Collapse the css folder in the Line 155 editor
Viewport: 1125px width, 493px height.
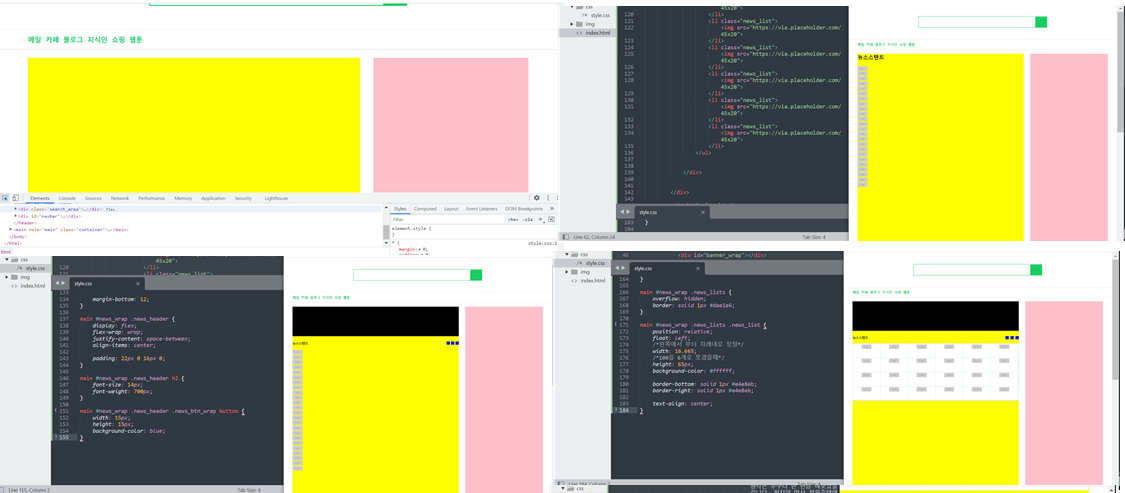click(6, 259)
